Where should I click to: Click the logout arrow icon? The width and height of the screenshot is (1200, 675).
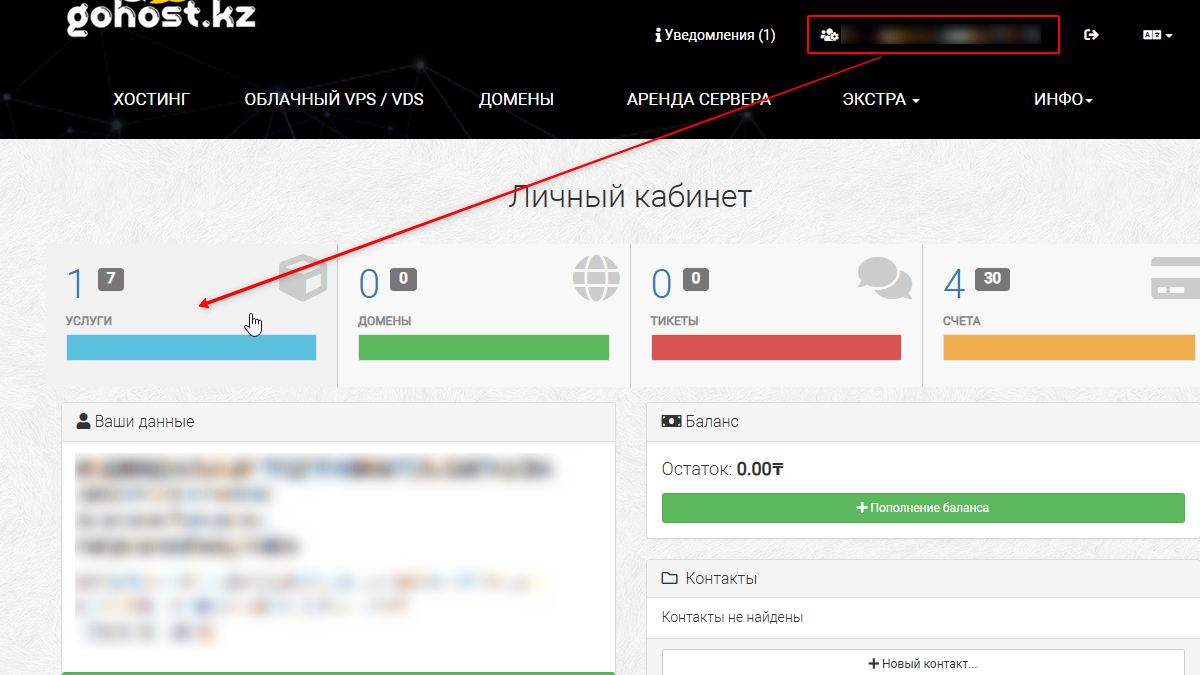click(x=1092, y=35)
